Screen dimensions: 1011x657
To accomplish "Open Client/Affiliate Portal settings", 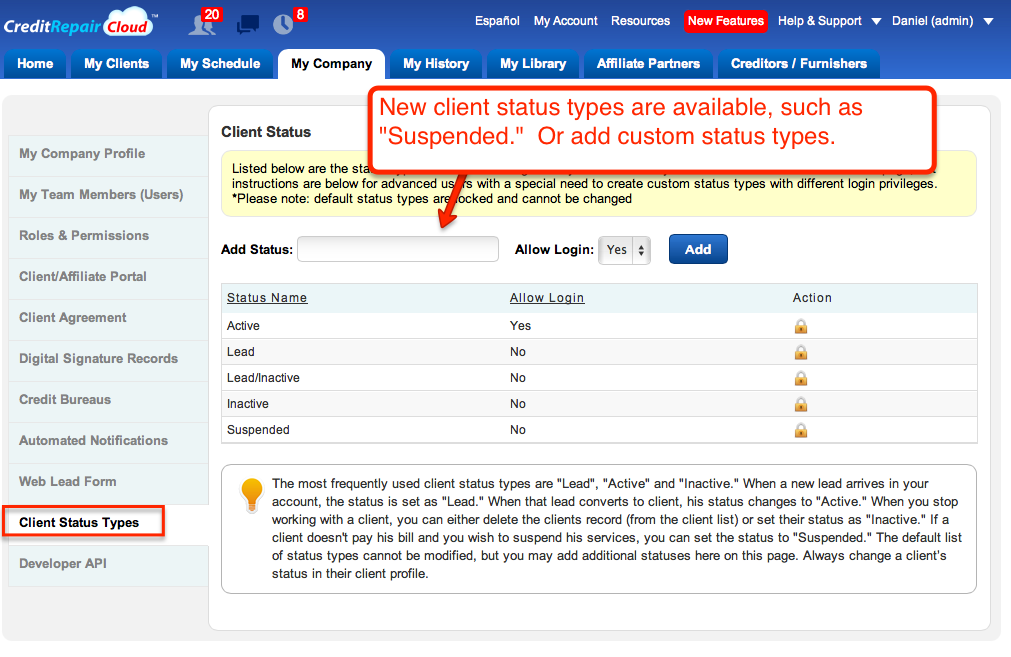I will pos(108,277).
